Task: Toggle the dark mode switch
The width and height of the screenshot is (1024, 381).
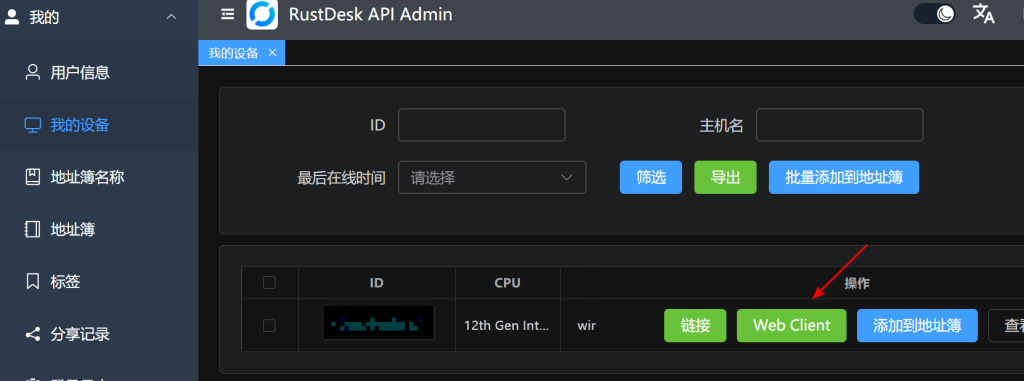Action: click(x=935, y=13)
